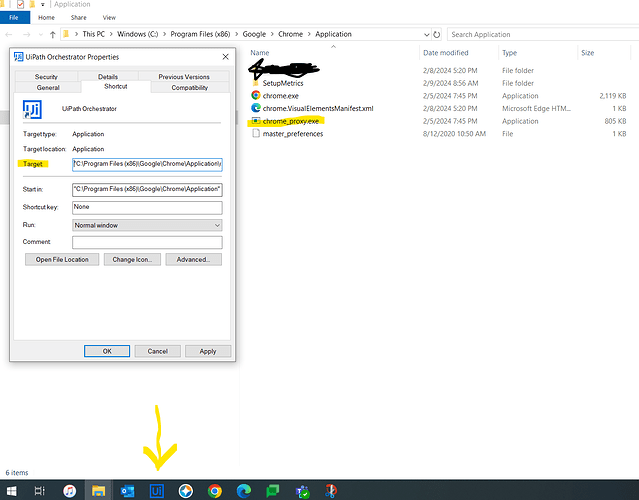
Task: Open the Snipping tool taskbar icon
Action: (331, 491)
